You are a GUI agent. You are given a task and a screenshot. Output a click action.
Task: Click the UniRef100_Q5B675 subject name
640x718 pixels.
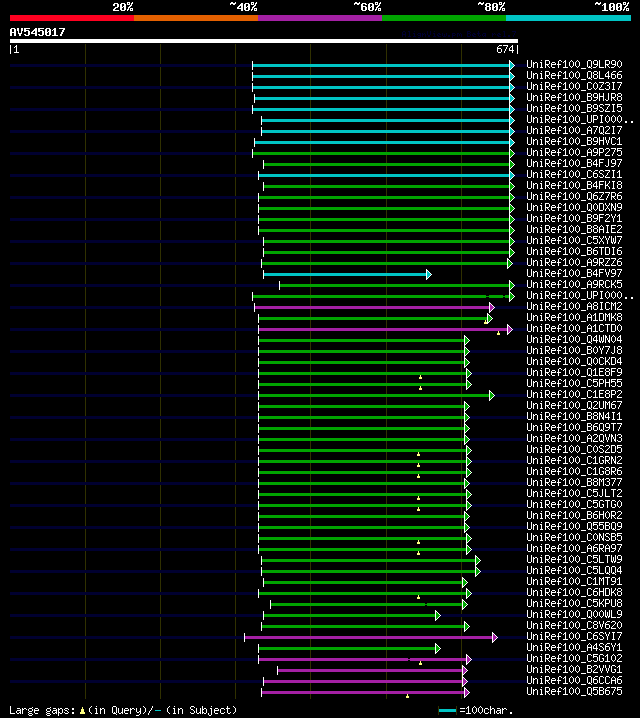pyautogui.click(x=574, y=691)
